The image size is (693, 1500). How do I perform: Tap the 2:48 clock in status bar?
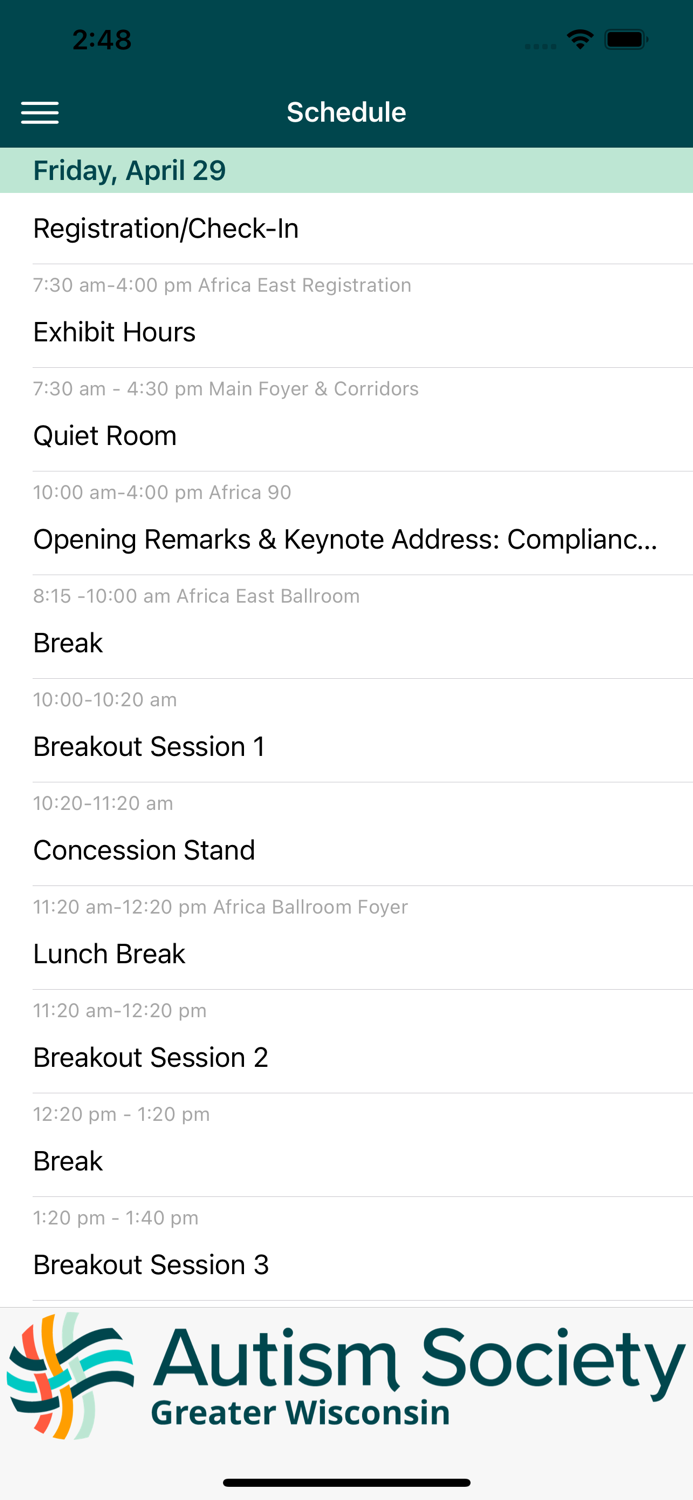pyautogui.click(x=102, y=40)
